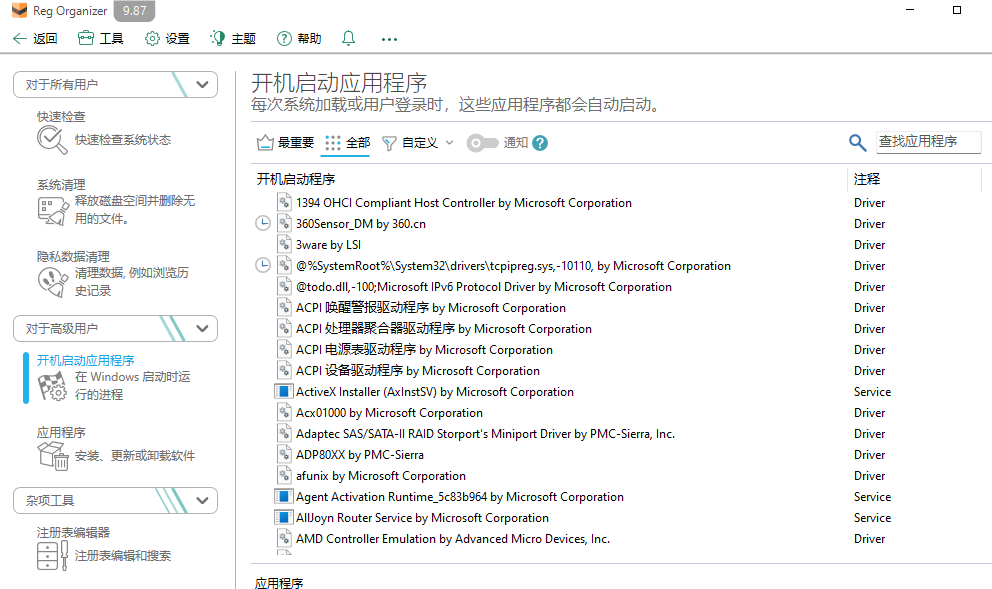Collapse the 对于高级用户 section
The height and width of the screenshot is (589, 992).
click(203, 328)
